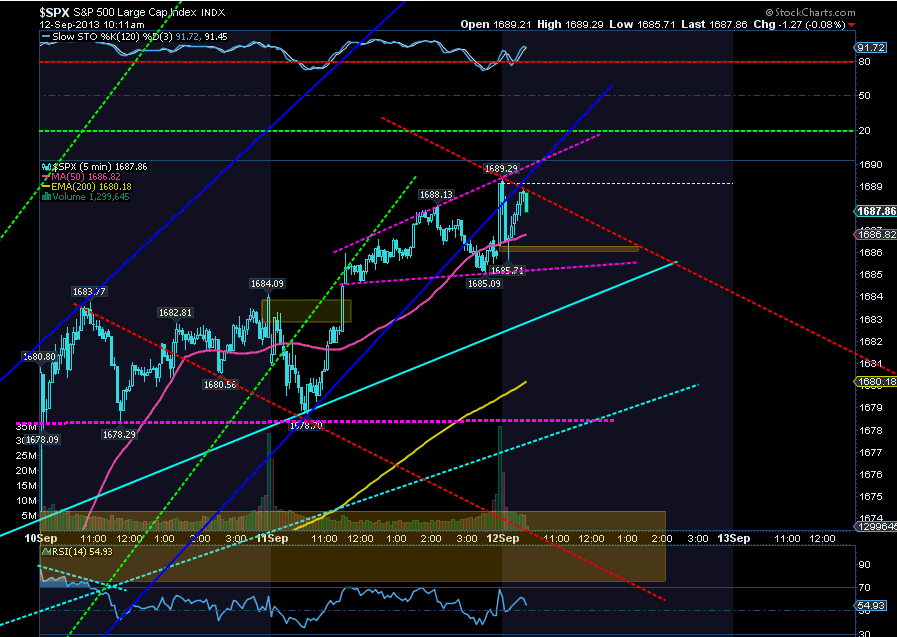The width and height of the screenshot is (897, 637).
Task: Click the 80 level on stochastic axis
Action: [x=865, y=62]
